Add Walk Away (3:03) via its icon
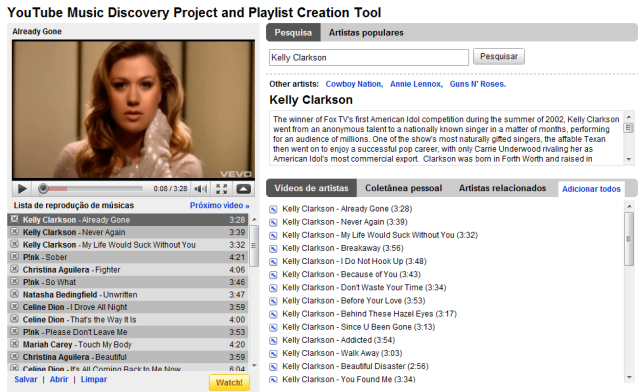Screen dimensions: 640x392 pyautogui.click(x=273, y=353)
